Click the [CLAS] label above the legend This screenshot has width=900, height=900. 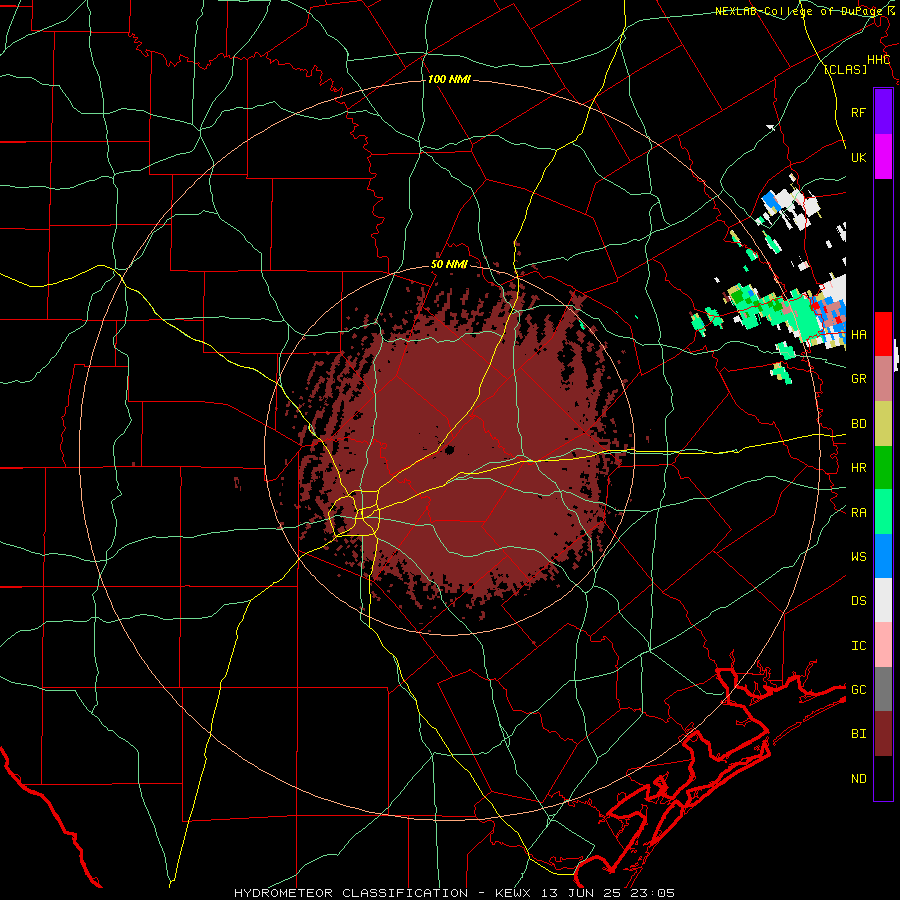pyautogui.click(x=845, y=69)
